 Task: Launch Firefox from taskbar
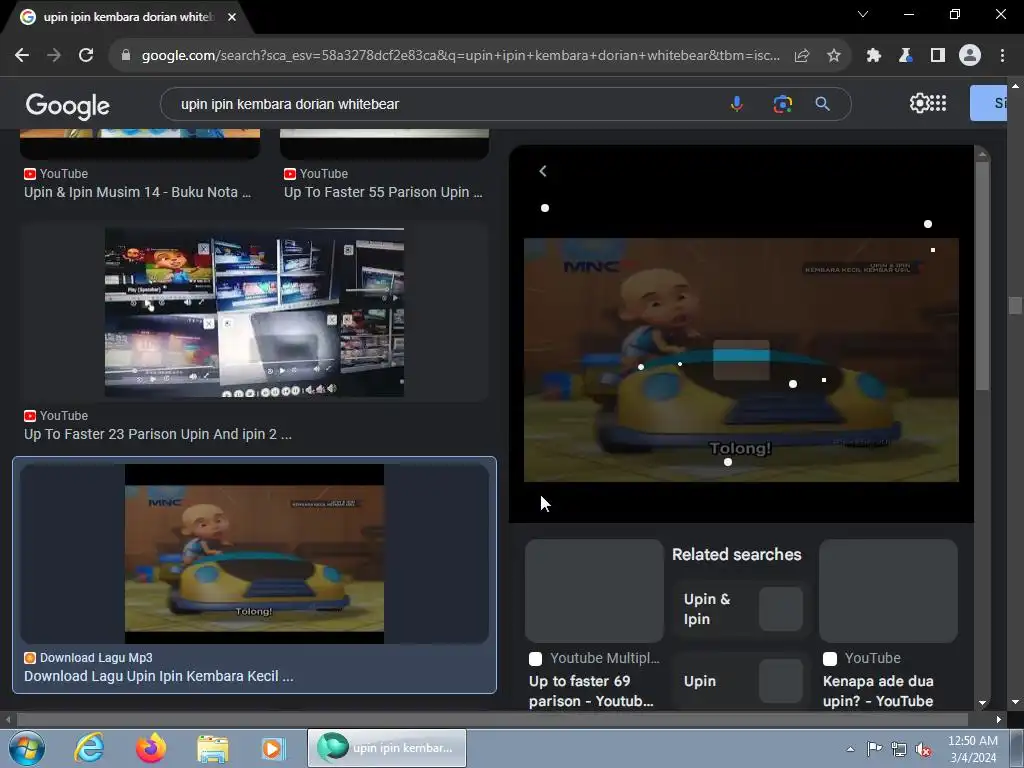coord(151,748)
